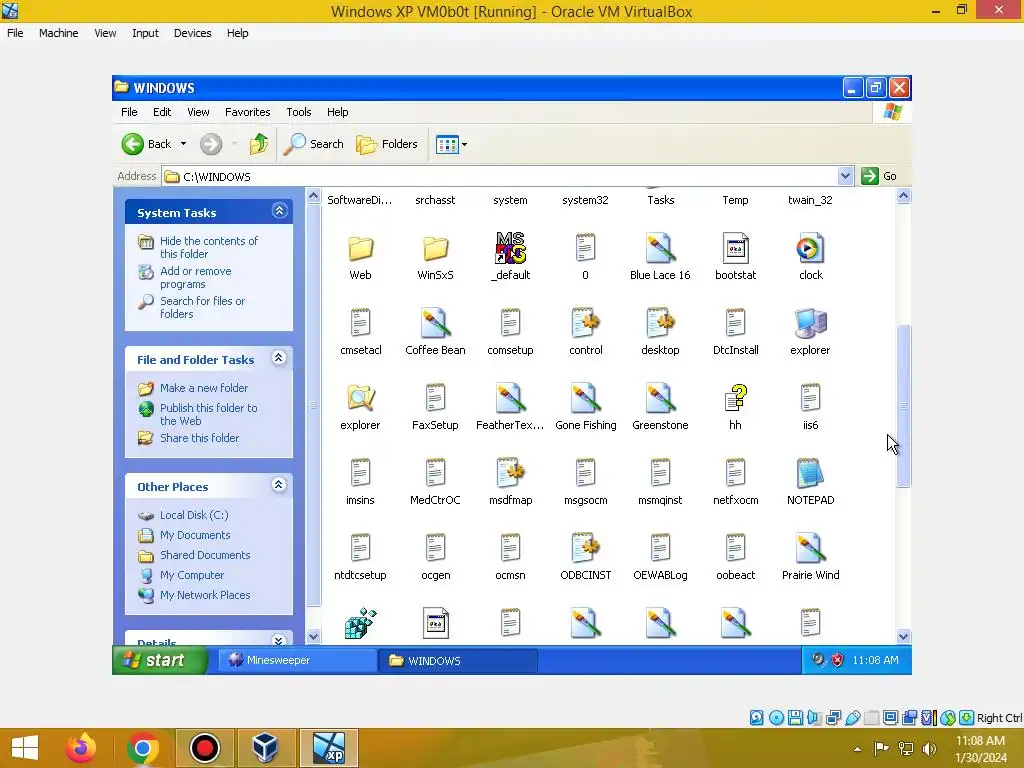The height and width of the screenshot is (768, 1024).
Task: Select the desktop settings file icon
Action: pos(660,323)
